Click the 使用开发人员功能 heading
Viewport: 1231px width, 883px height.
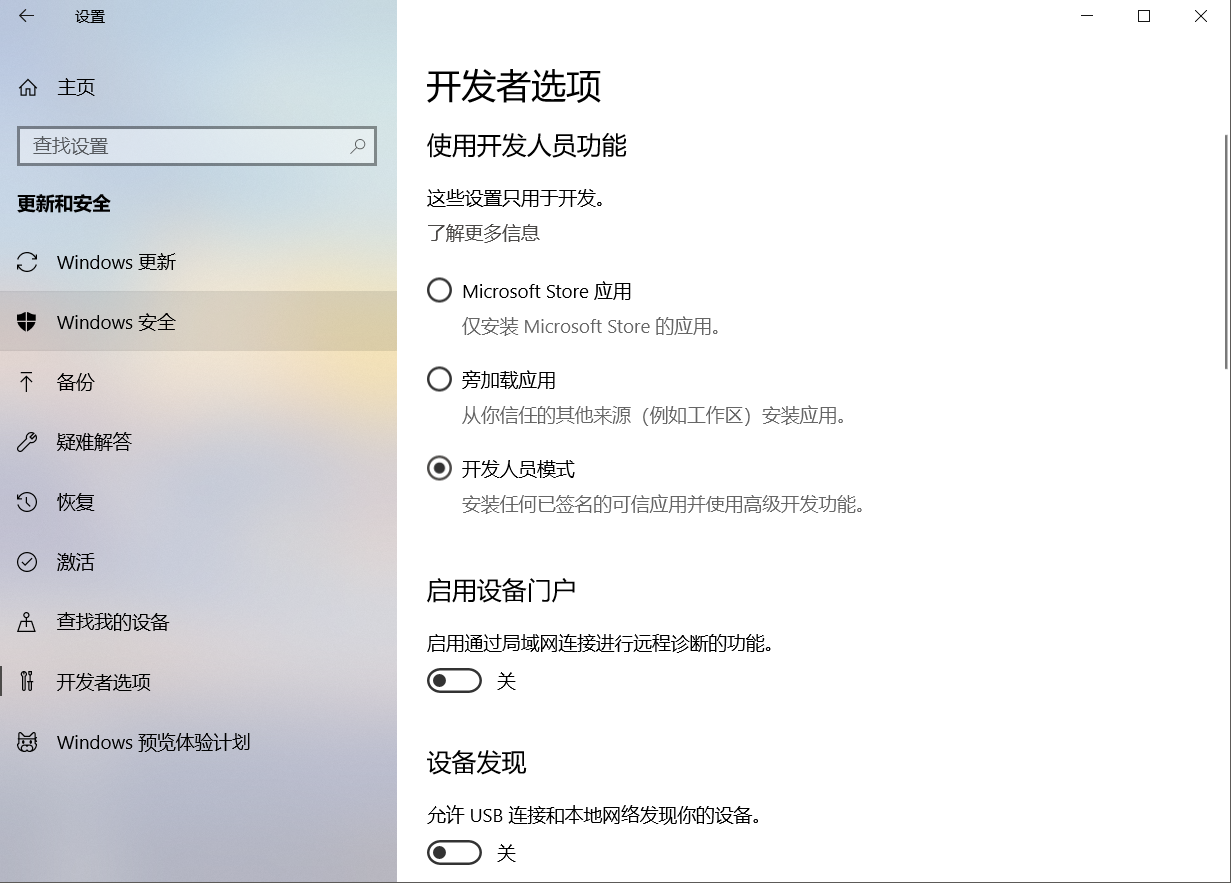(527, 146)
